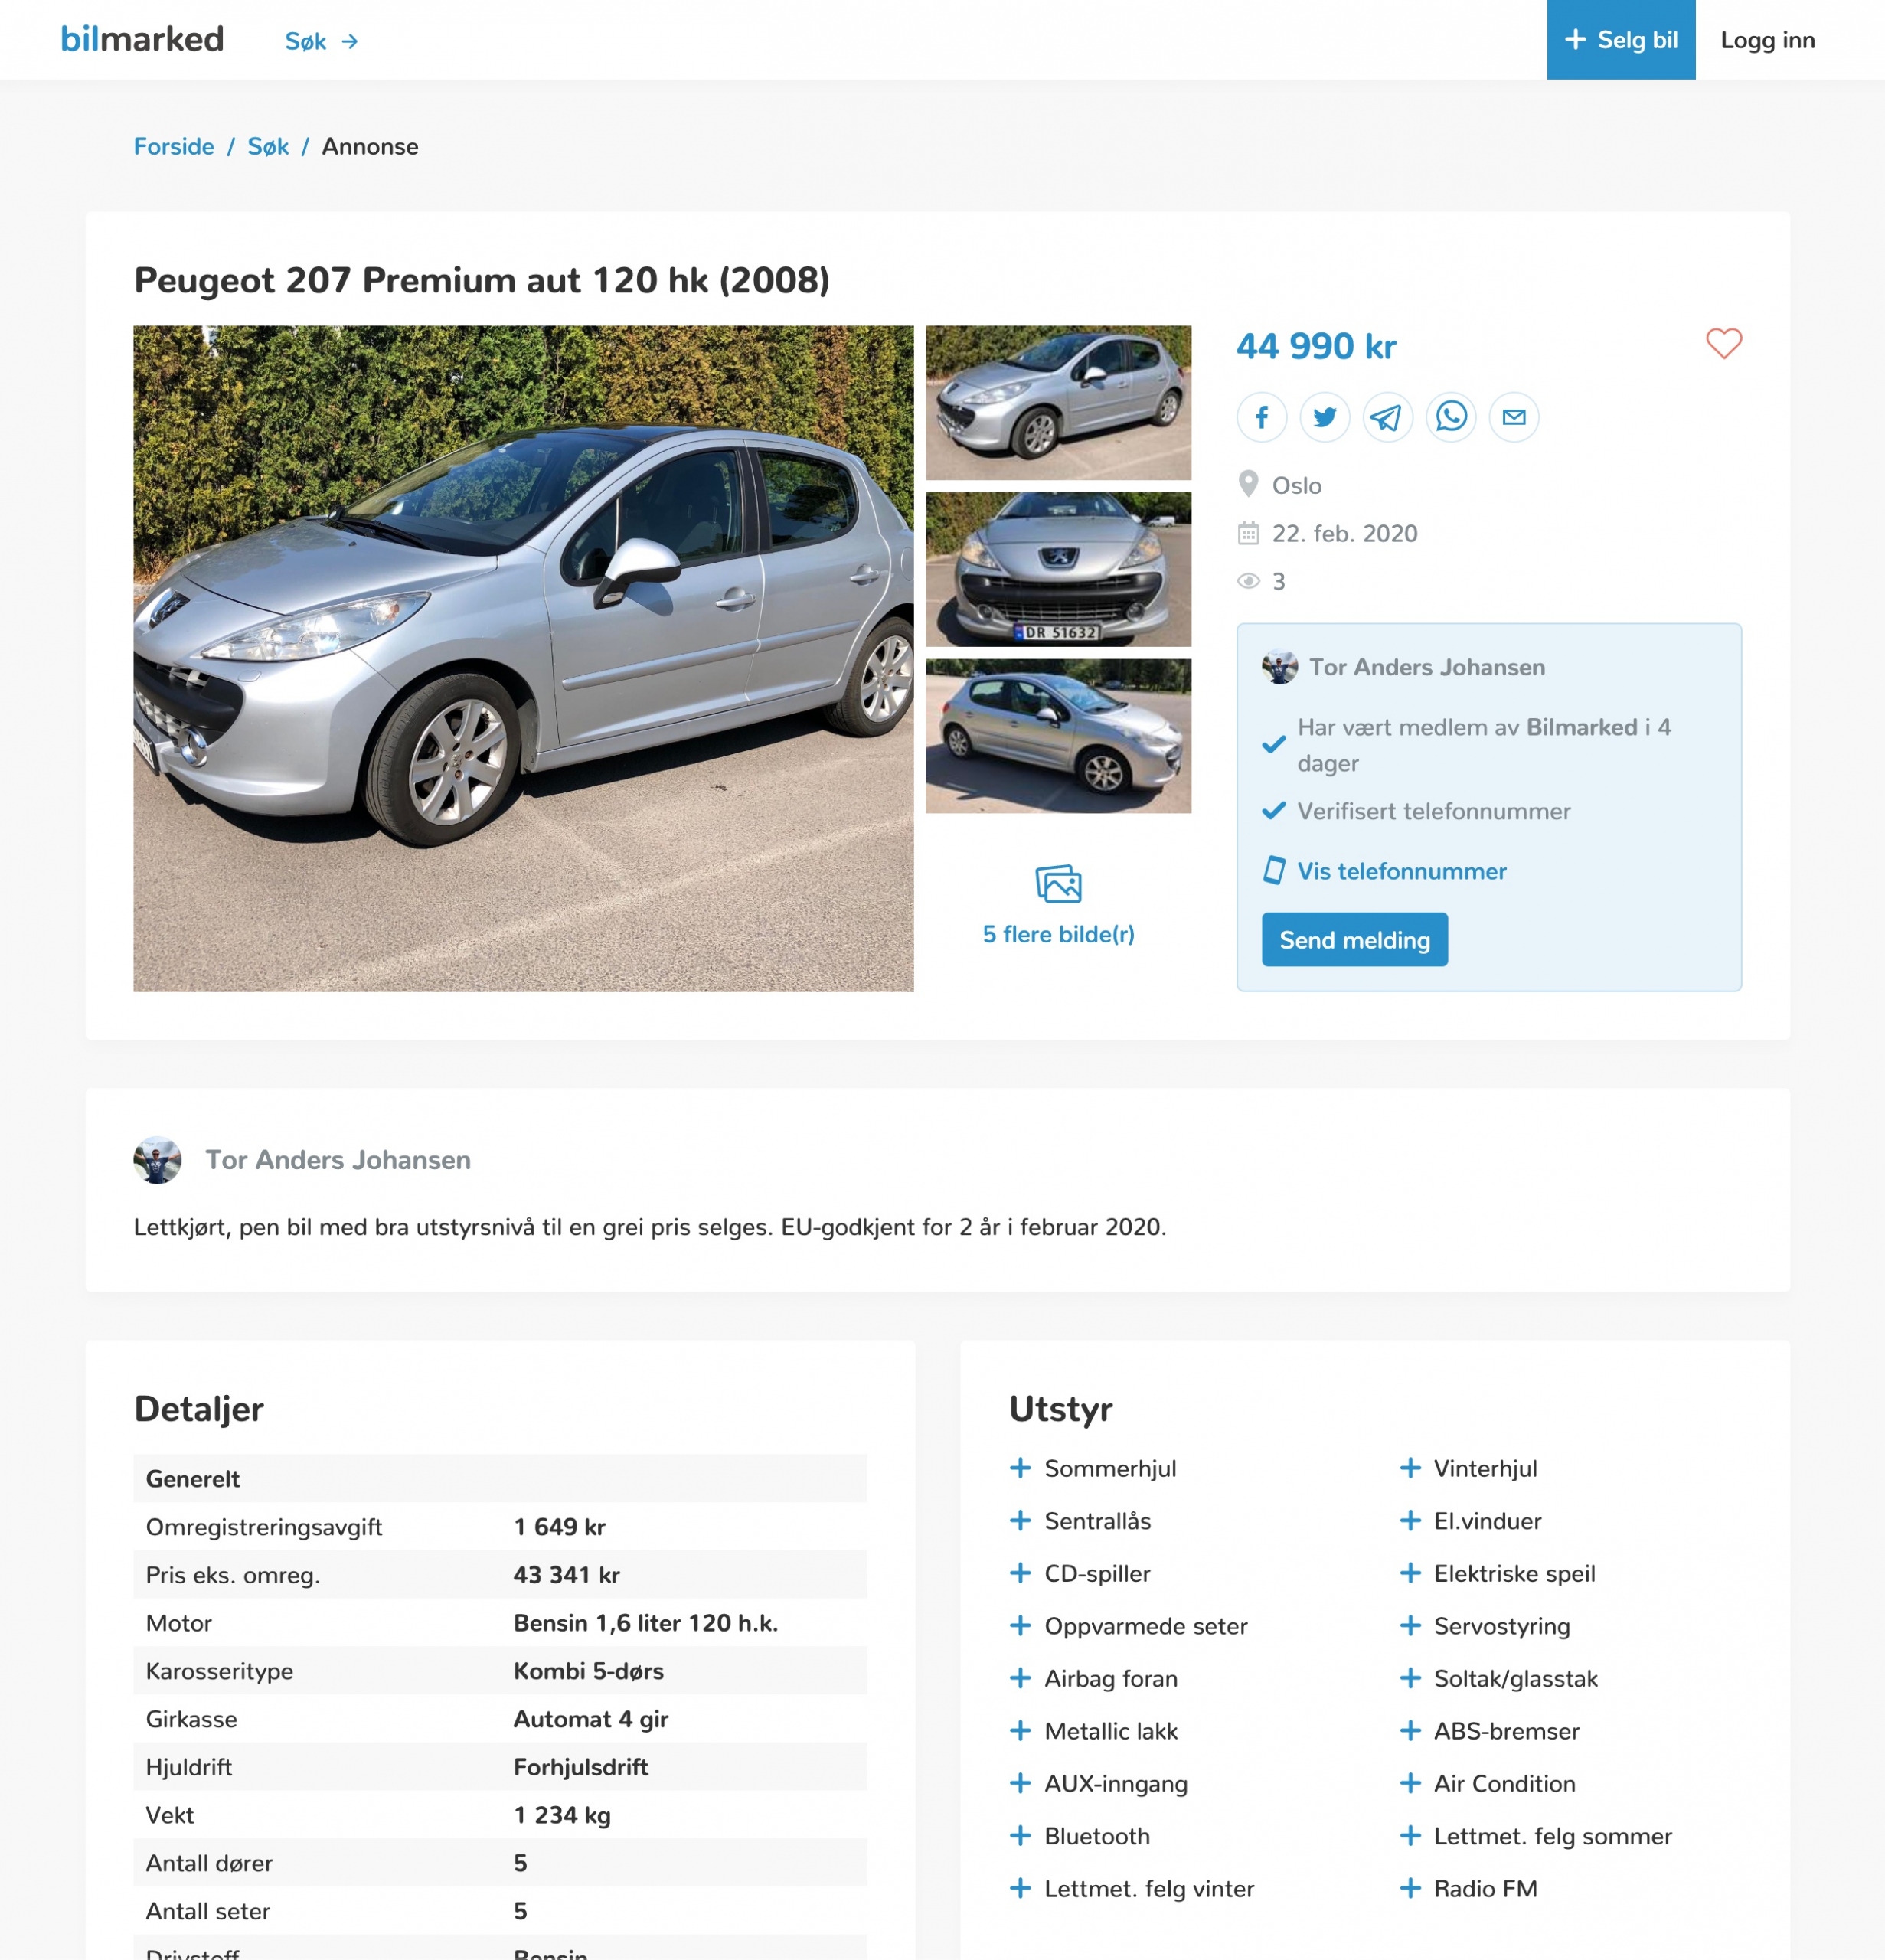The height and width of the screenshot is (1960, 1885).
Task: Go to Forside breadcrumb link
Action: tap(174, 147)
